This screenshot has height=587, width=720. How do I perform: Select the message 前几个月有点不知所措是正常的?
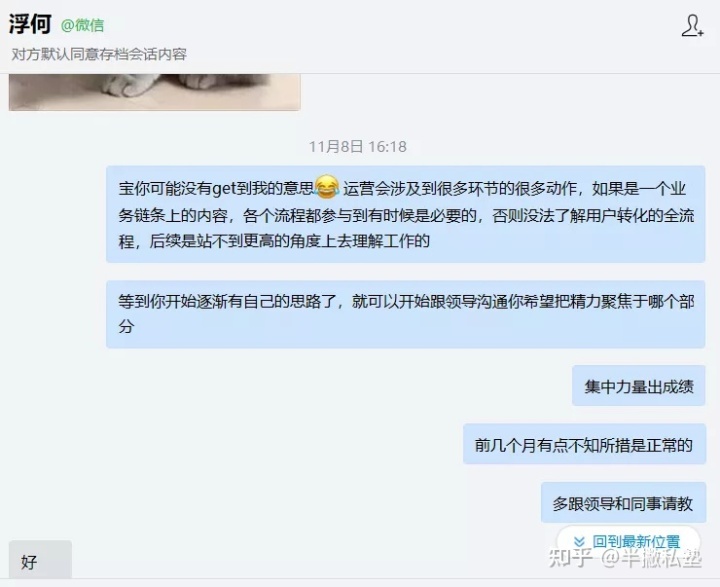tap(584, 444)
